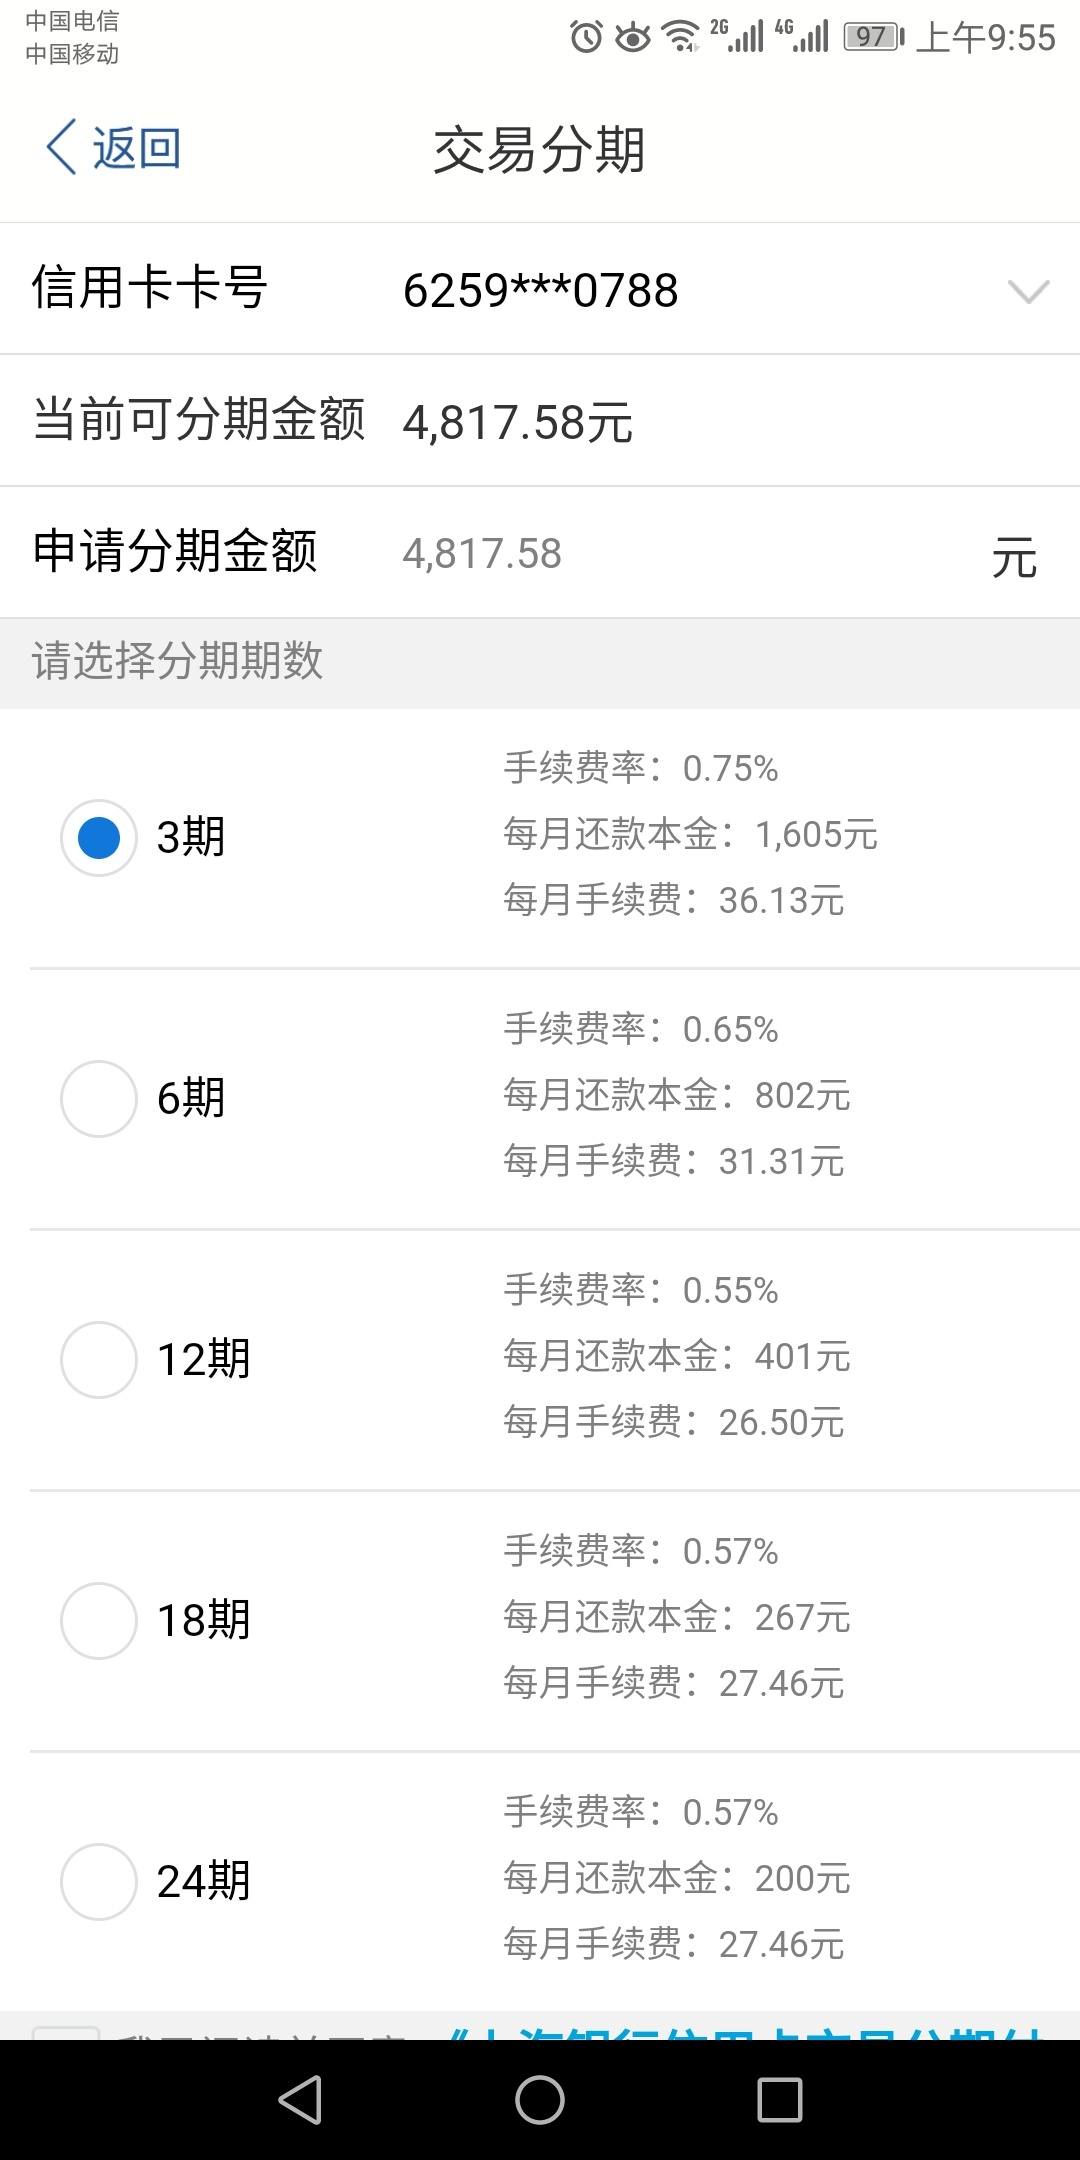Tap the back arrow chevron icon
This screenshot has width=1080, height=2160.
[61, 148]
